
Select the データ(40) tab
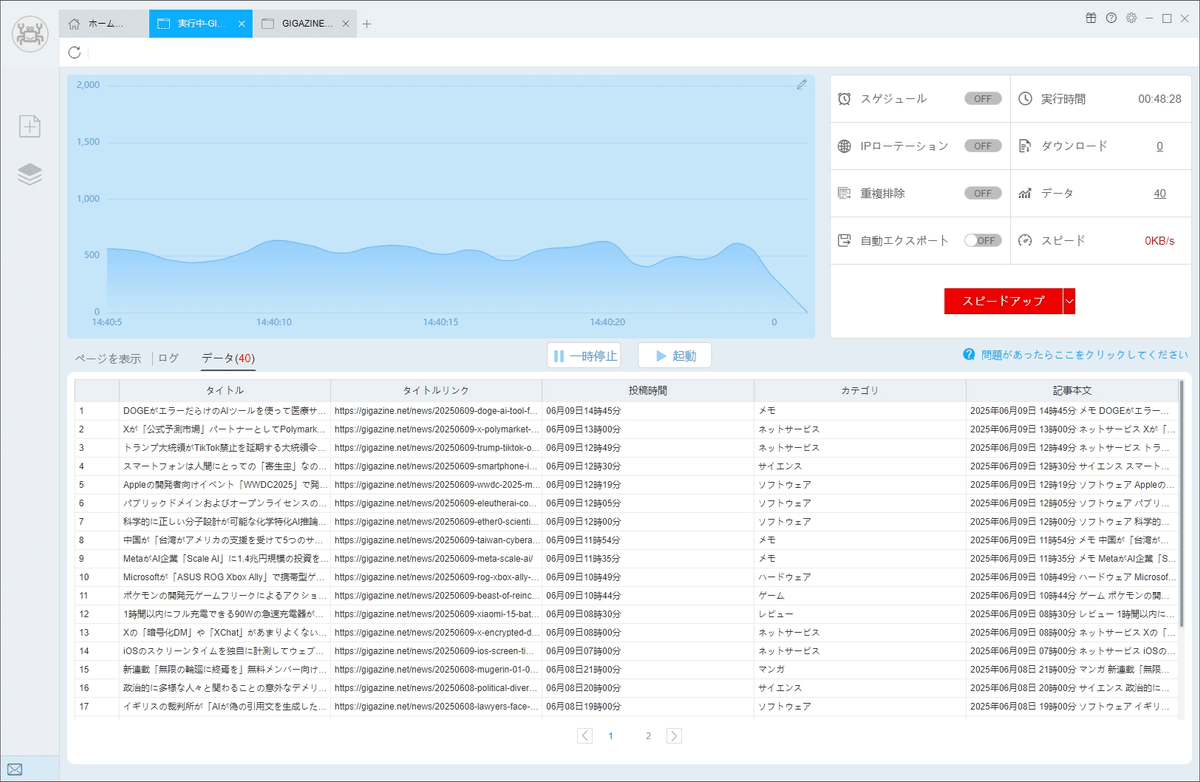click(x=228, y=358)
